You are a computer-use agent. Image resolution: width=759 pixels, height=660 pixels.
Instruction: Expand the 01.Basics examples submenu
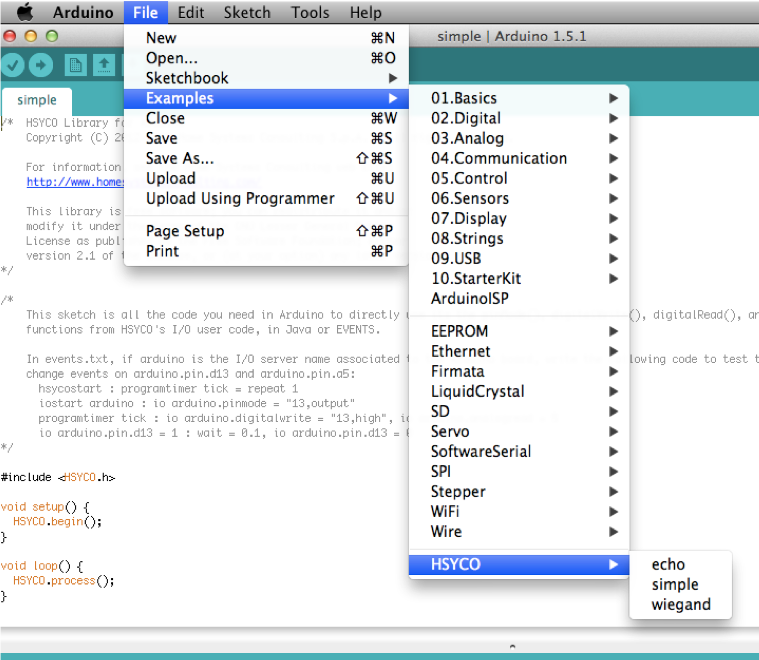(519, 98)
